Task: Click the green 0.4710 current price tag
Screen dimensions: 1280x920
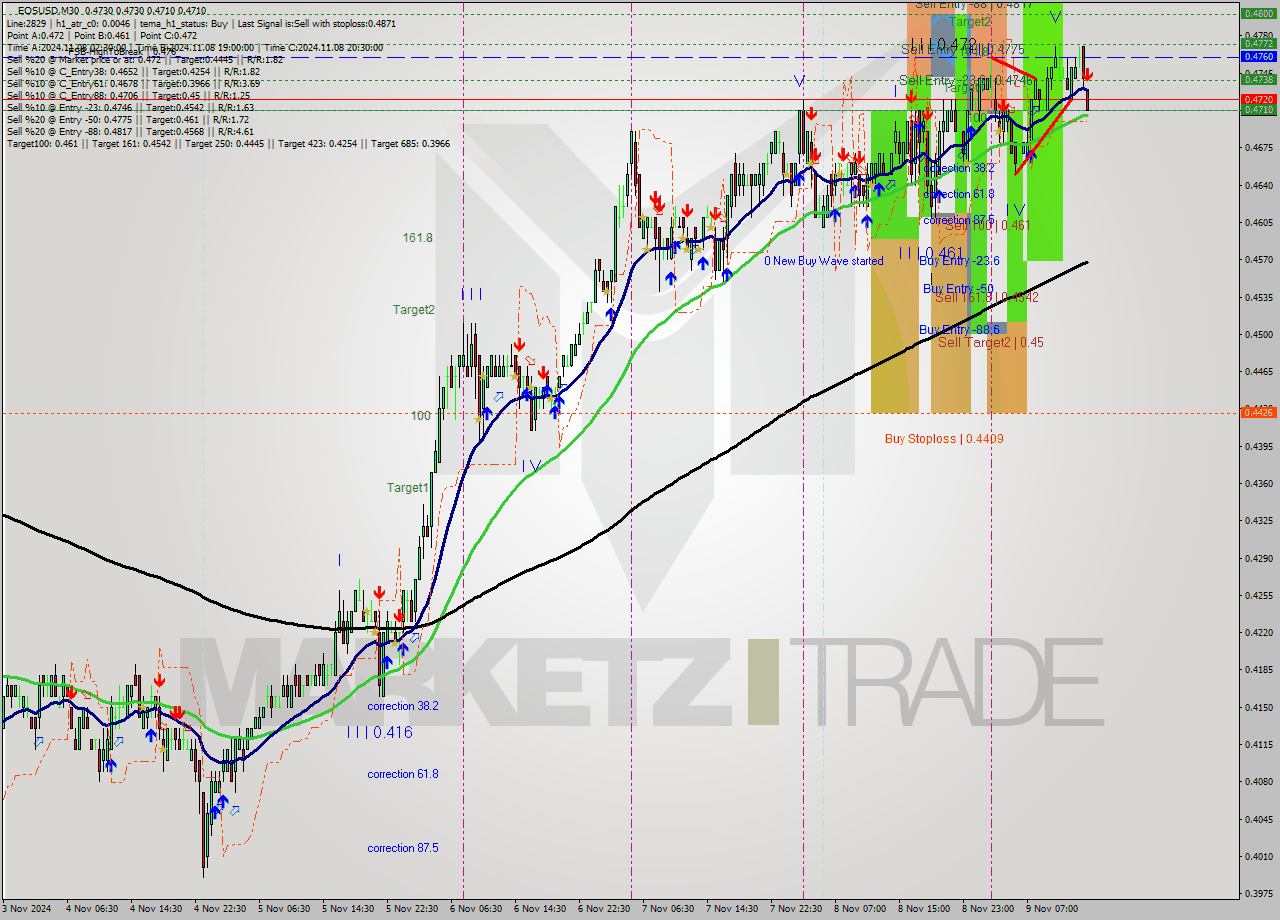Action: pos(1257,110)
